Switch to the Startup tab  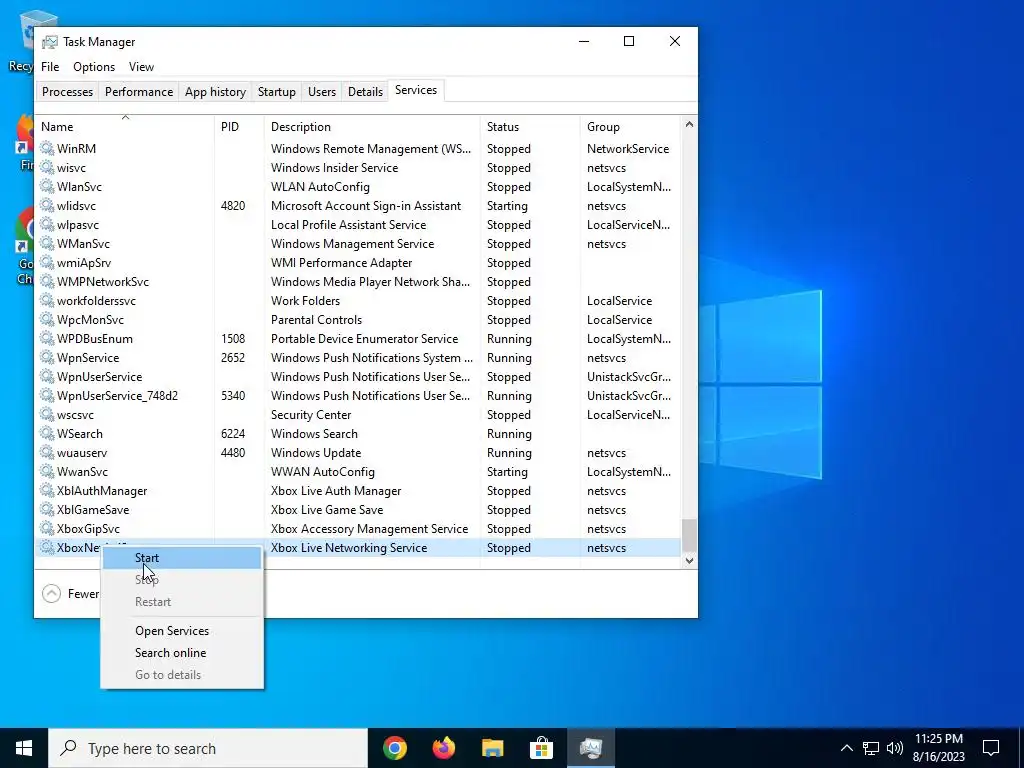point(277,91)
